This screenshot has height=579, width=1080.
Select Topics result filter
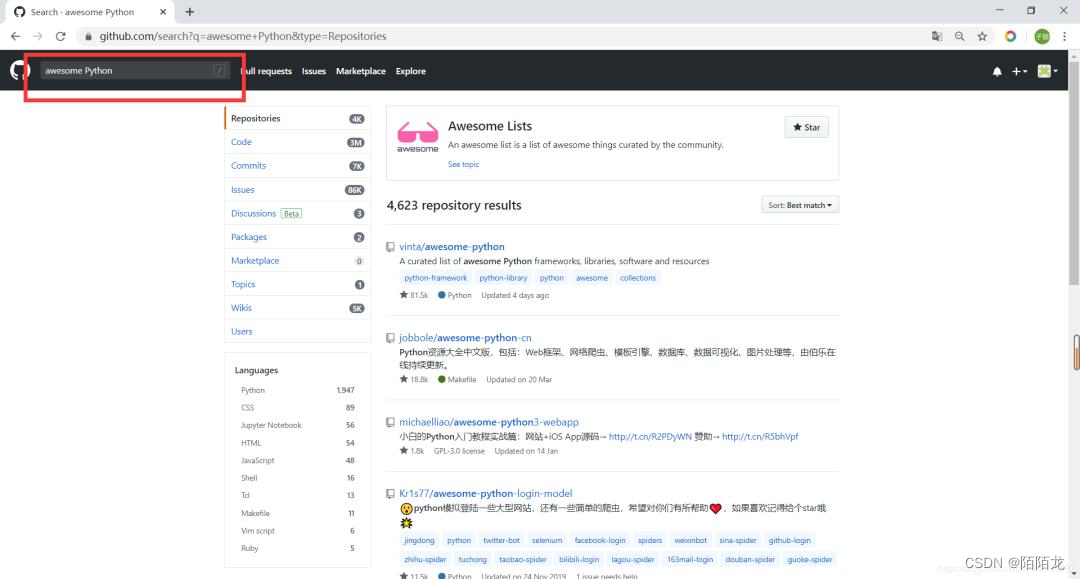click(298, 284)
